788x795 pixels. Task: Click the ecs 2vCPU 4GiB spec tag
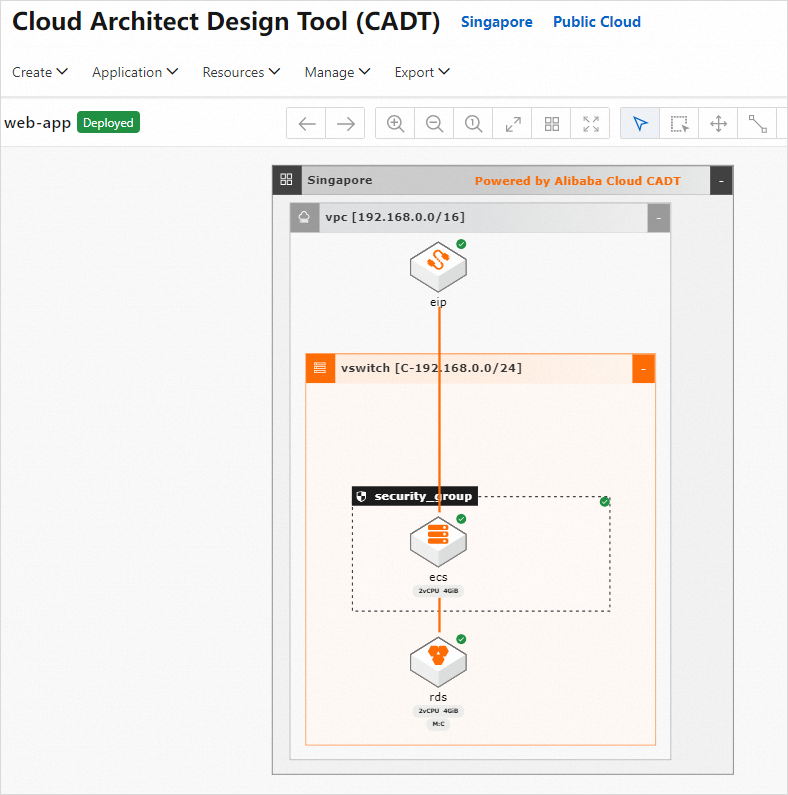point(438,591)
